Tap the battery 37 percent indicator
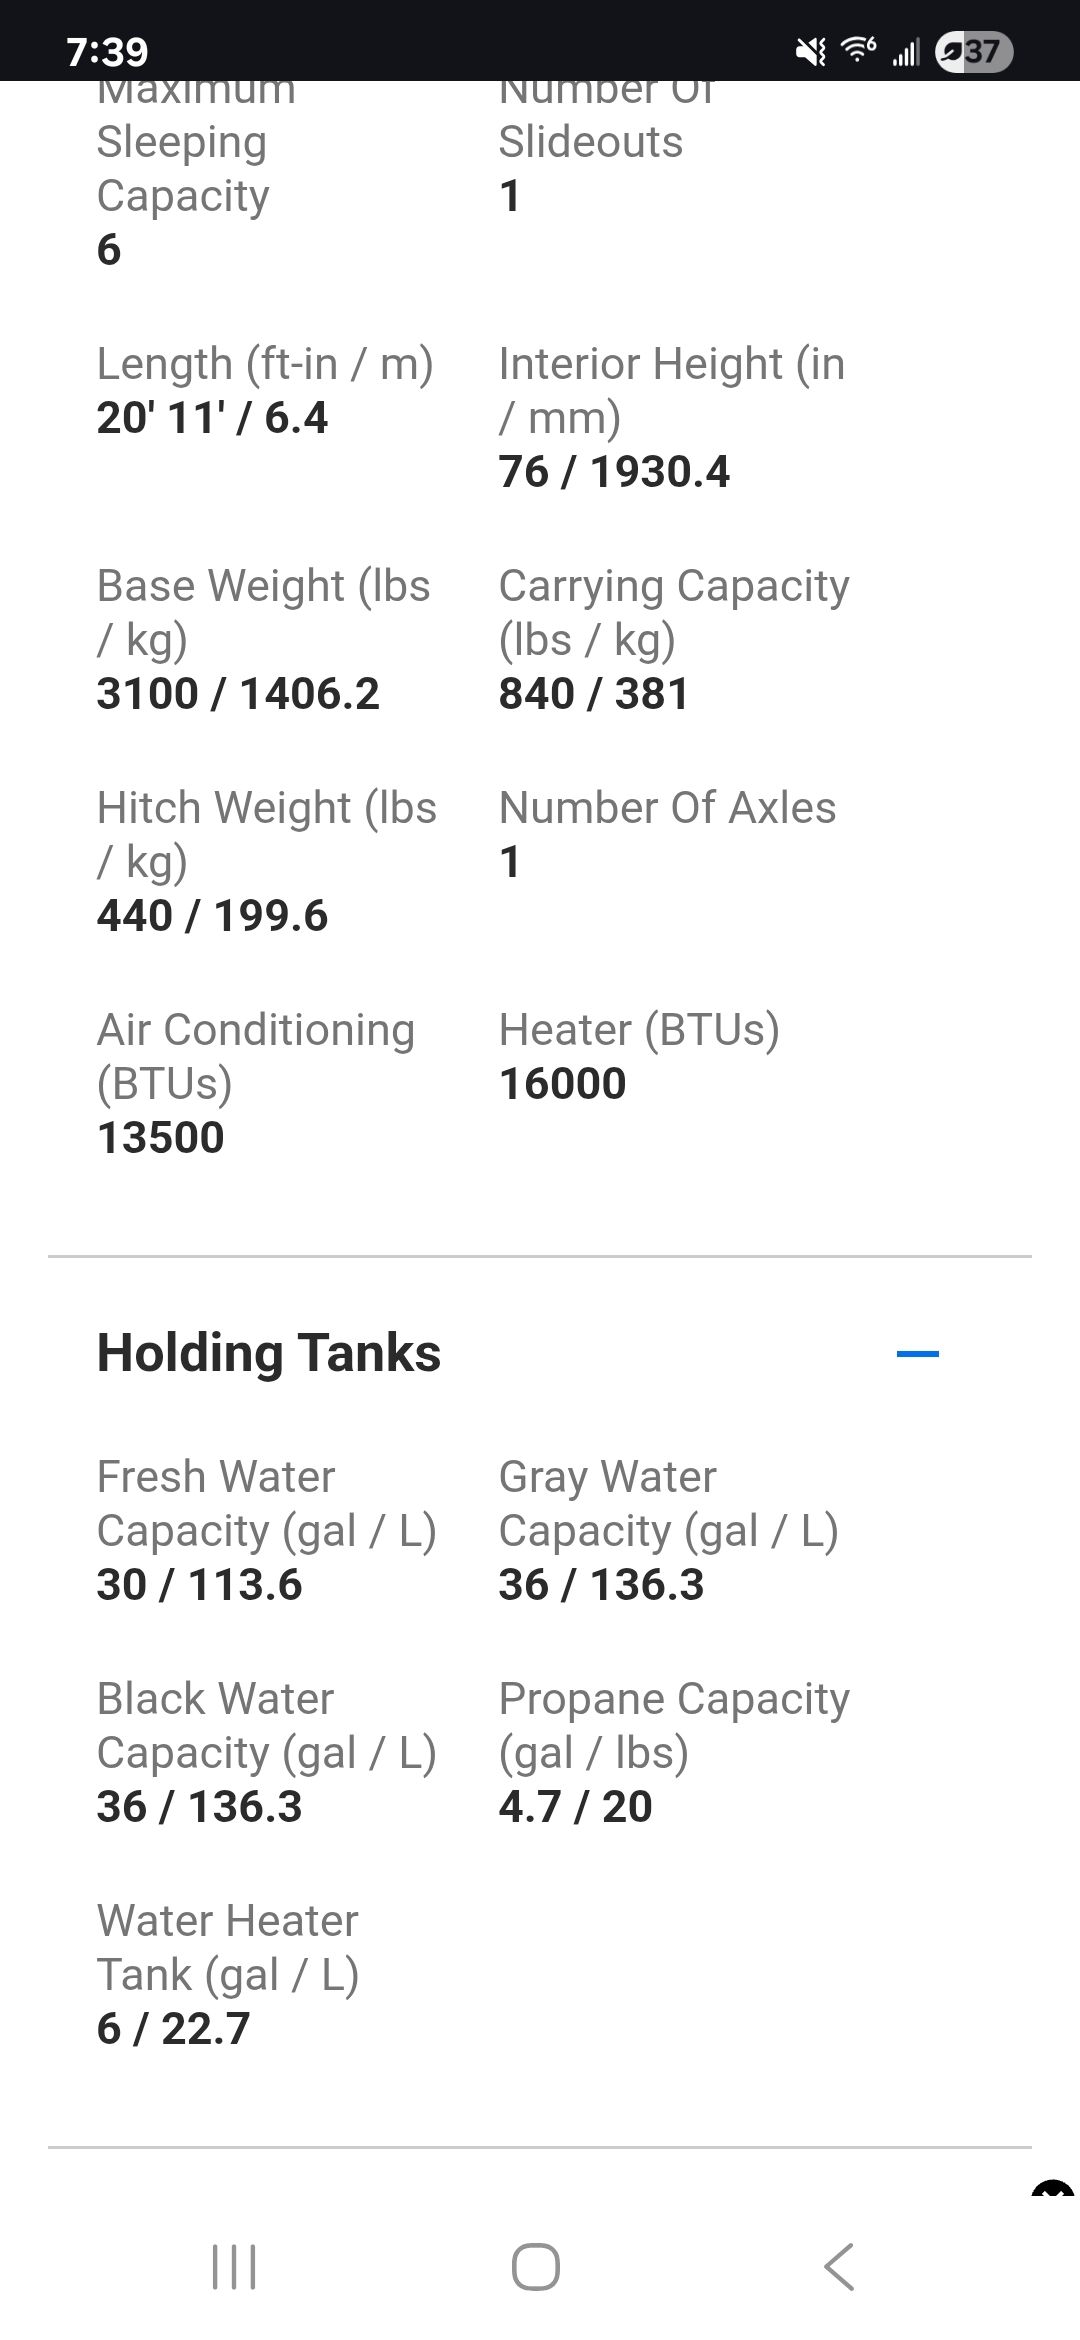1080x2340 pixels. tap(974, 51)
